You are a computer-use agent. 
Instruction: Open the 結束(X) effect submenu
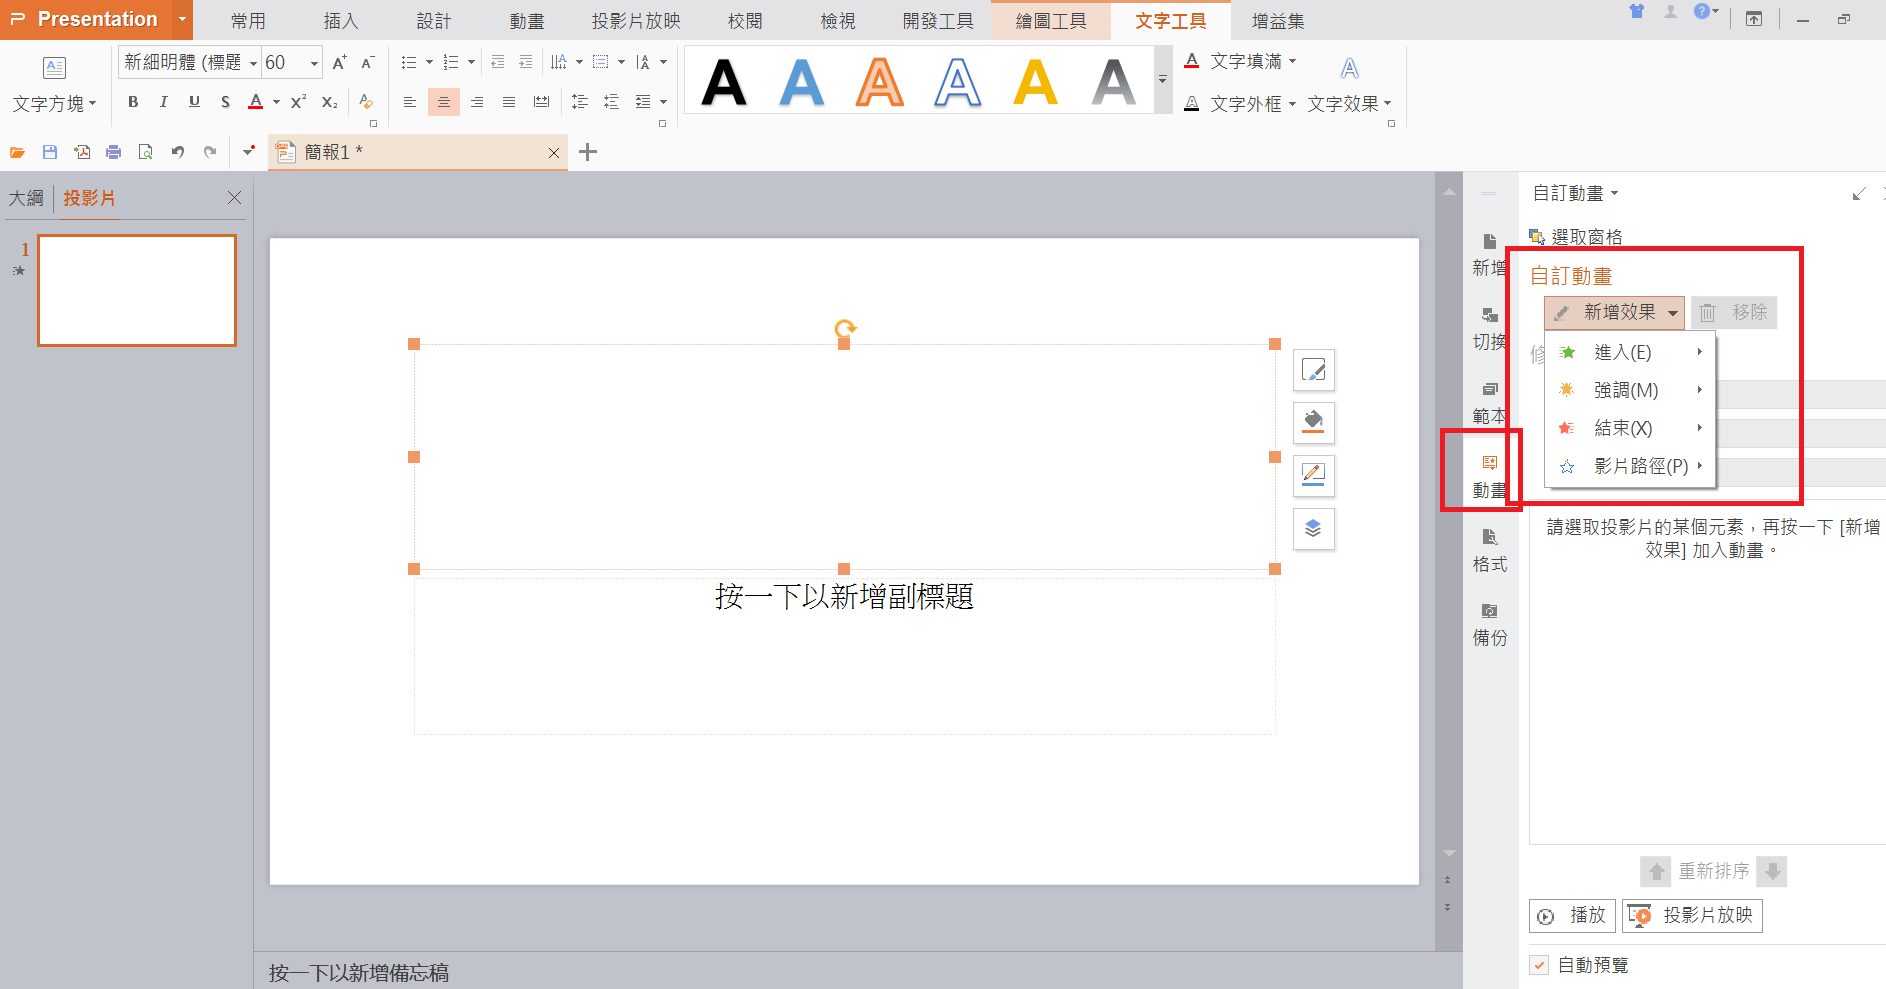[x=1630, y=428]
